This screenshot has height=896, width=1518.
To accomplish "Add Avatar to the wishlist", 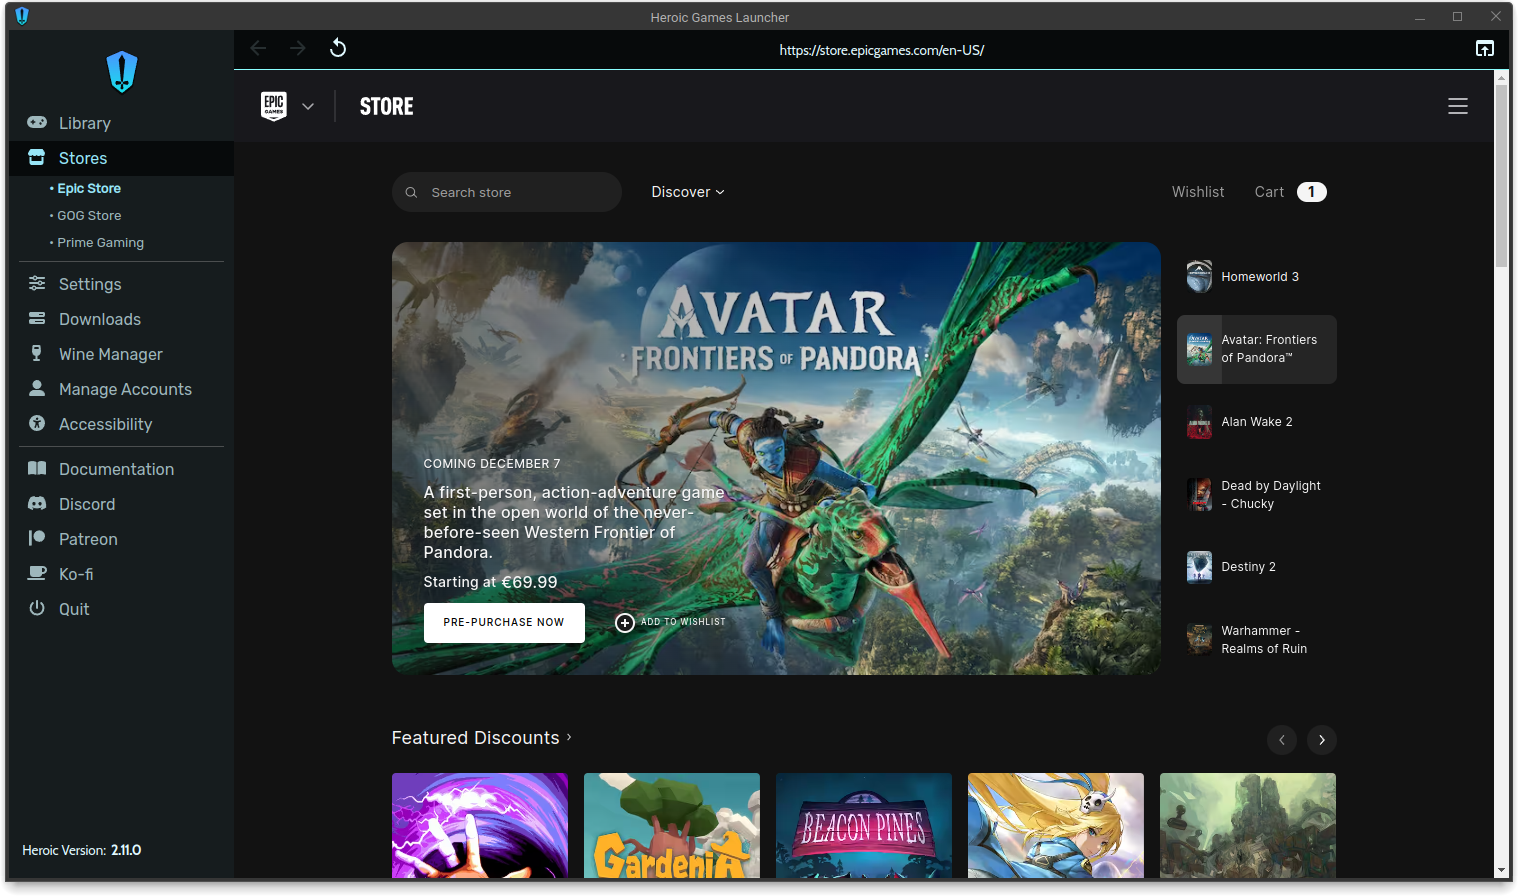I will pos(669,622).
